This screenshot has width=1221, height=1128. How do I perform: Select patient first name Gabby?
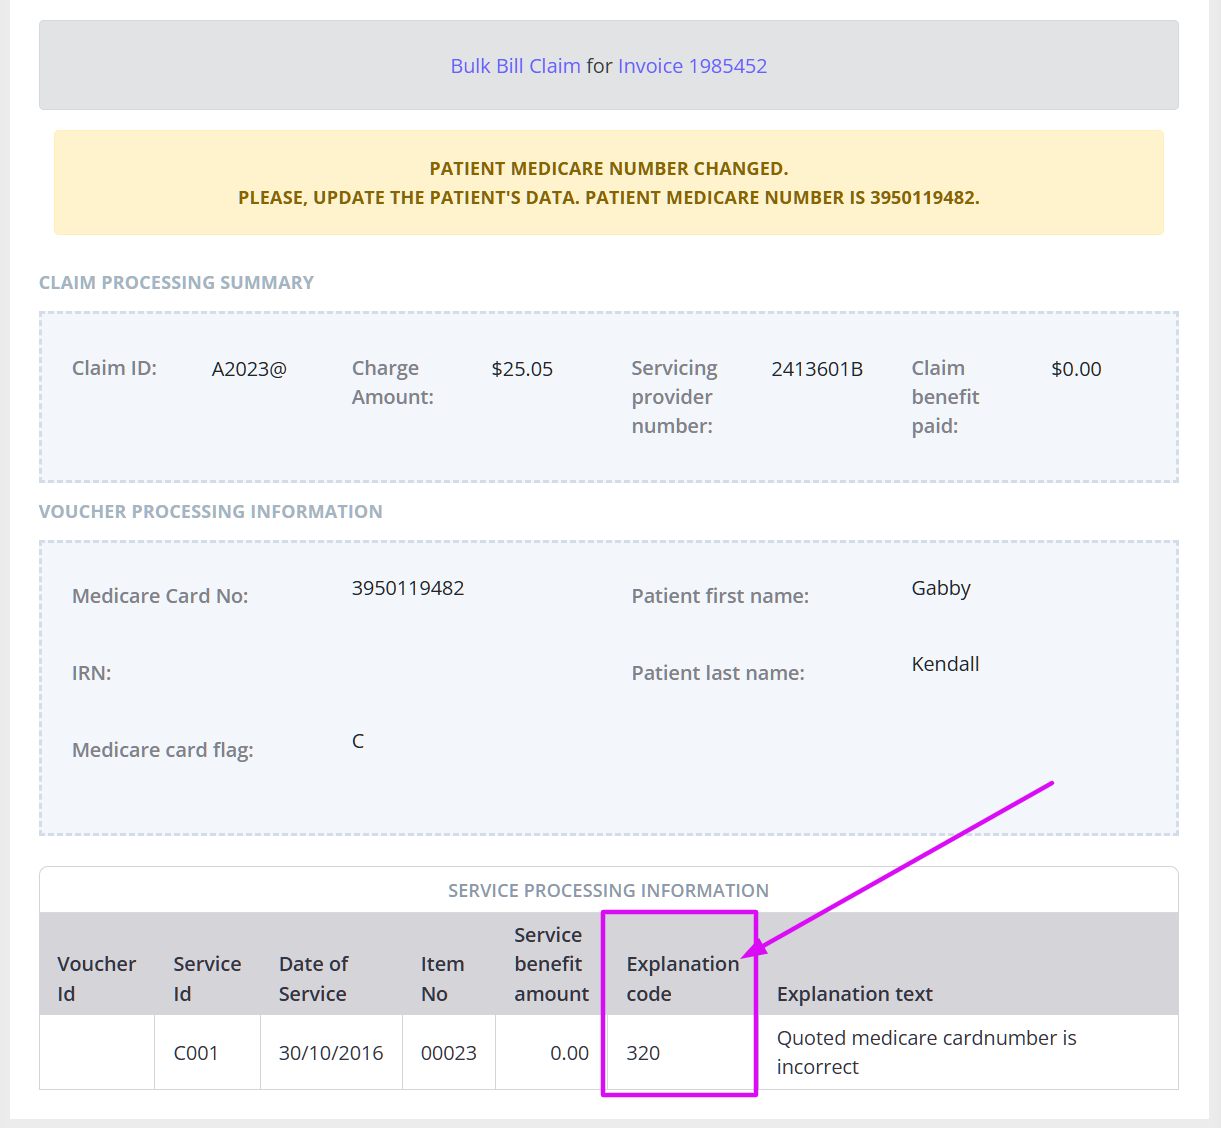click(941, 588)
